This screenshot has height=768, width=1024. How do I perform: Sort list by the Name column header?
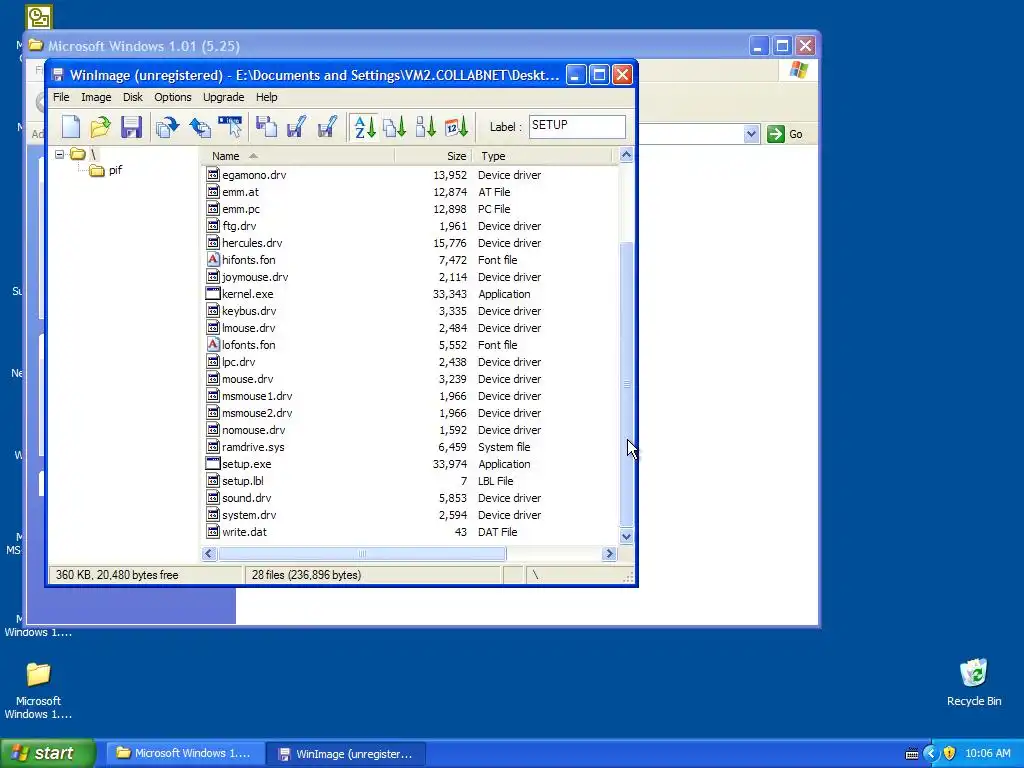(297, 156)
